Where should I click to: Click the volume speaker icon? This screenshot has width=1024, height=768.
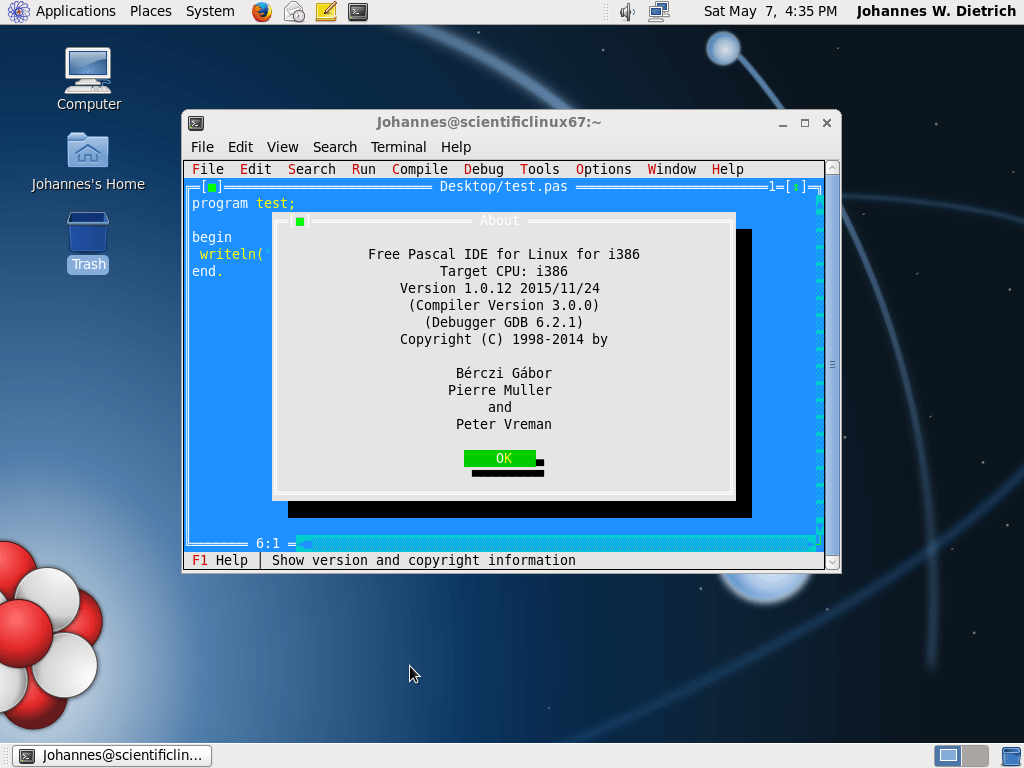[x=627, y=12]
